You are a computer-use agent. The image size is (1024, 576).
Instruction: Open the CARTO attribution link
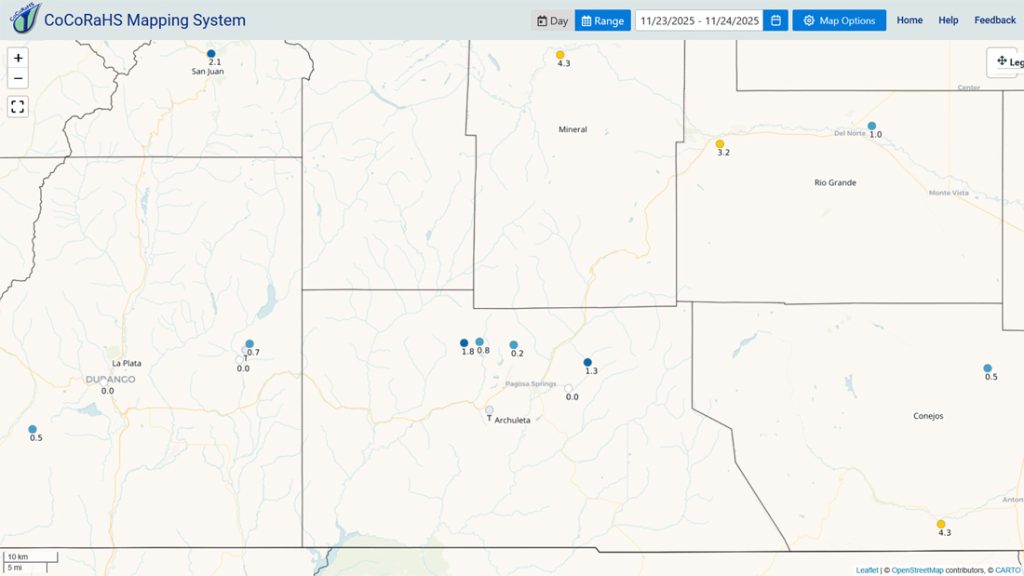pos(1008,570)
